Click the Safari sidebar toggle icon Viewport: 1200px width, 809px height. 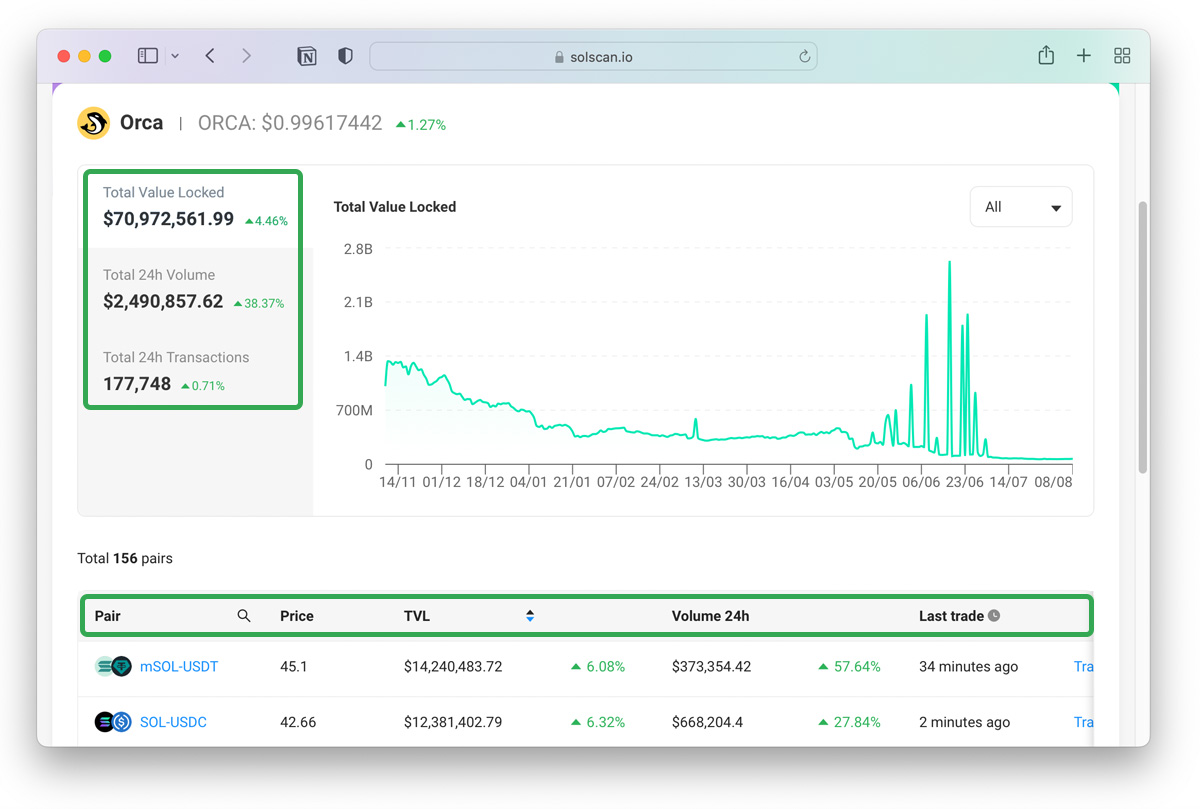tap(148, 56)
